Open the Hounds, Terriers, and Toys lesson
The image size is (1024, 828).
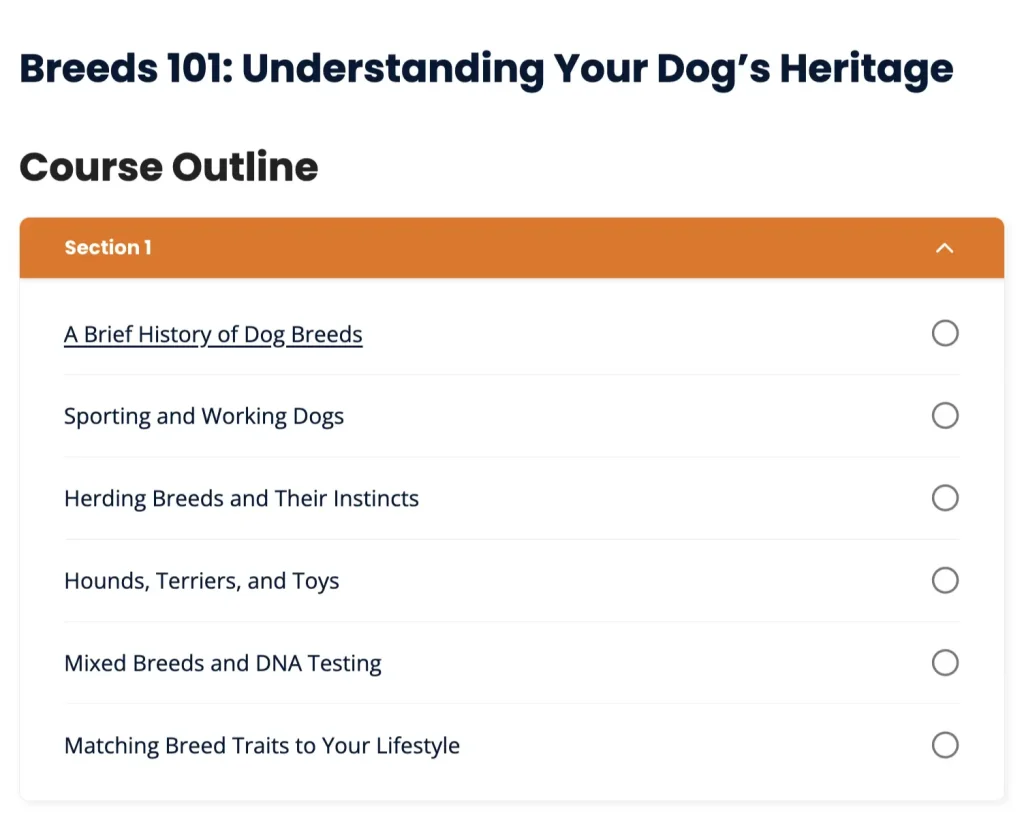(x=201, y=581)
